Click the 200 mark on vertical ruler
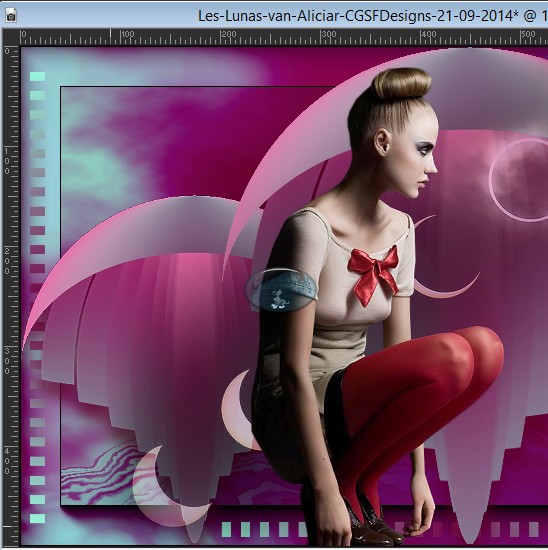This screenshot has width=548, height=550. click(x=7, y=261)
